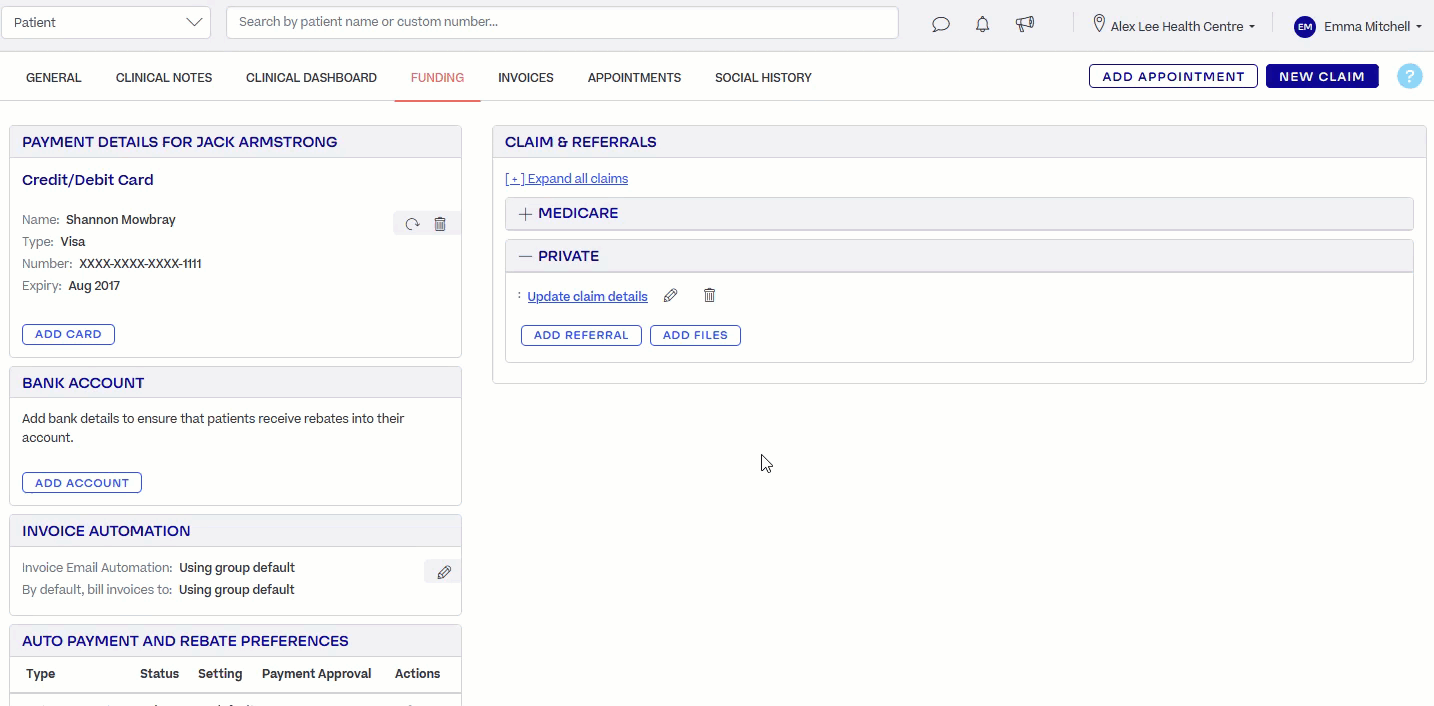Viewport: 1434px width, 706px height.
Task: Open announcements via the megaphone icon
Action: click(x=1024, y=24)
